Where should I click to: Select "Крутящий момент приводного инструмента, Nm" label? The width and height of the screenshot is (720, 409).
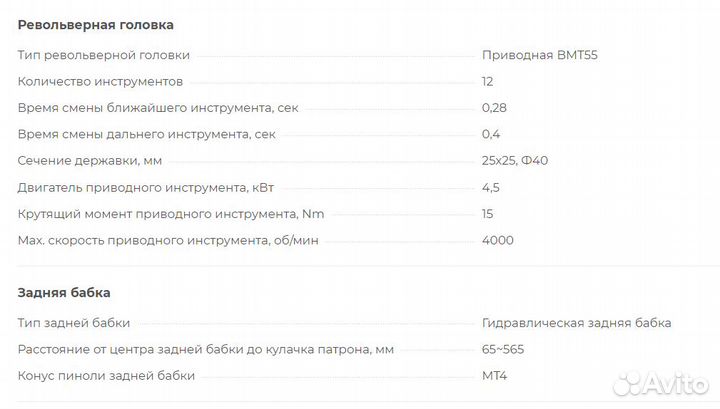point(171,213)
